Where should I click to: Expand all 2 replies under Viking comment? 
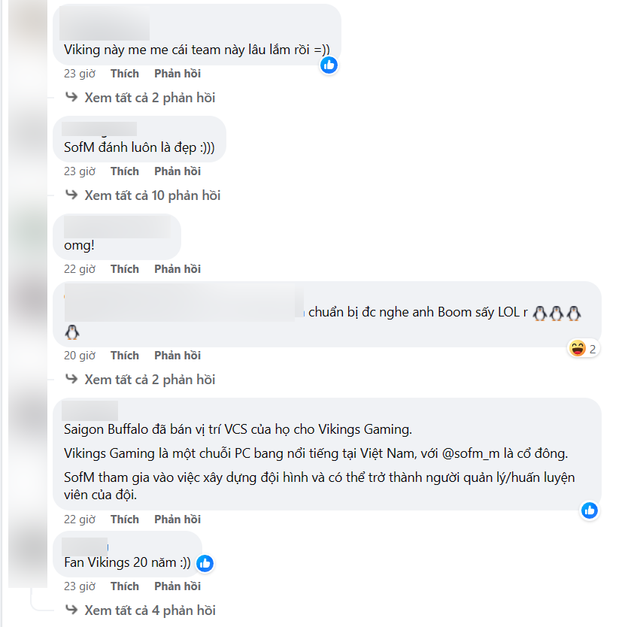149,98
